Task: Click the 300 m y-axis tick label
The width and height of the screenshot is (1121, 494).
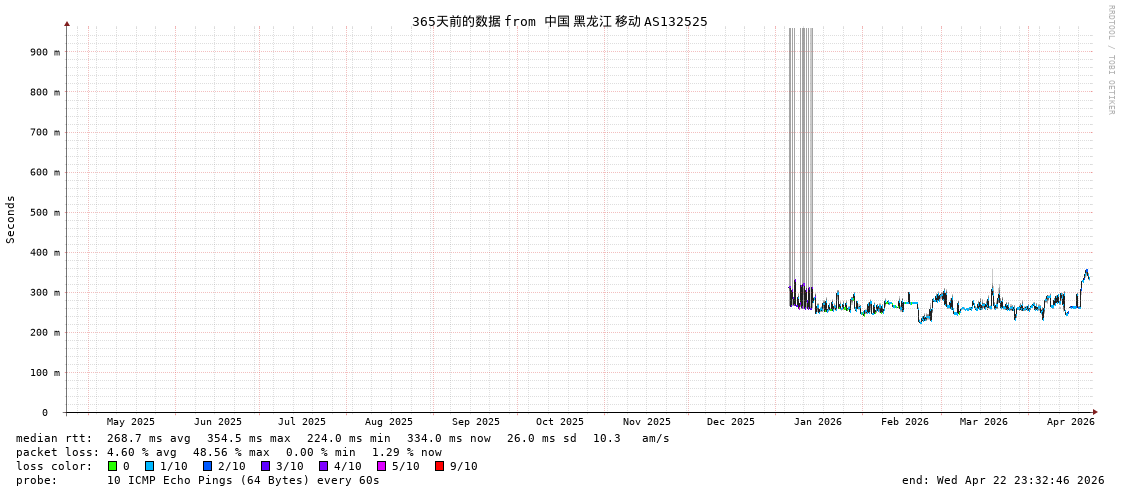Action: 44,292
